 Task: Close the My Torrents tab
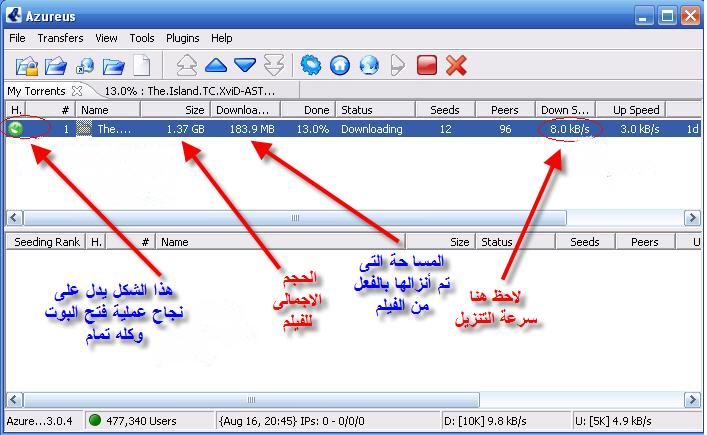point(77,91)
